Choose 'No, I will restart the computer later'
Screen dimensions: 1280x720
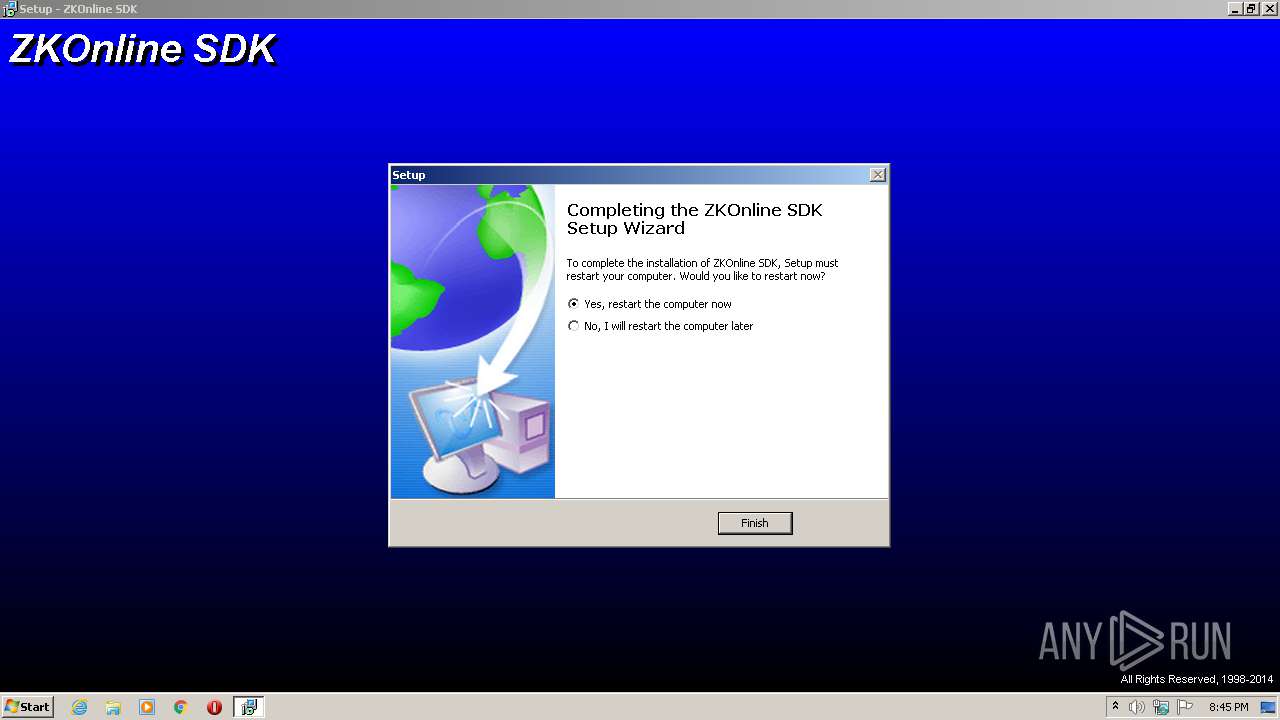[x=660, y=326]
